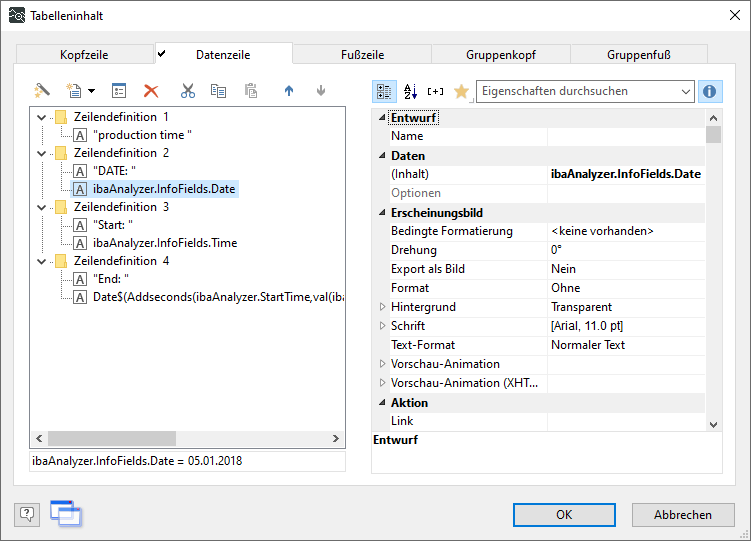Collapse Zeilendefinition 1 tree node

[42, 117]
